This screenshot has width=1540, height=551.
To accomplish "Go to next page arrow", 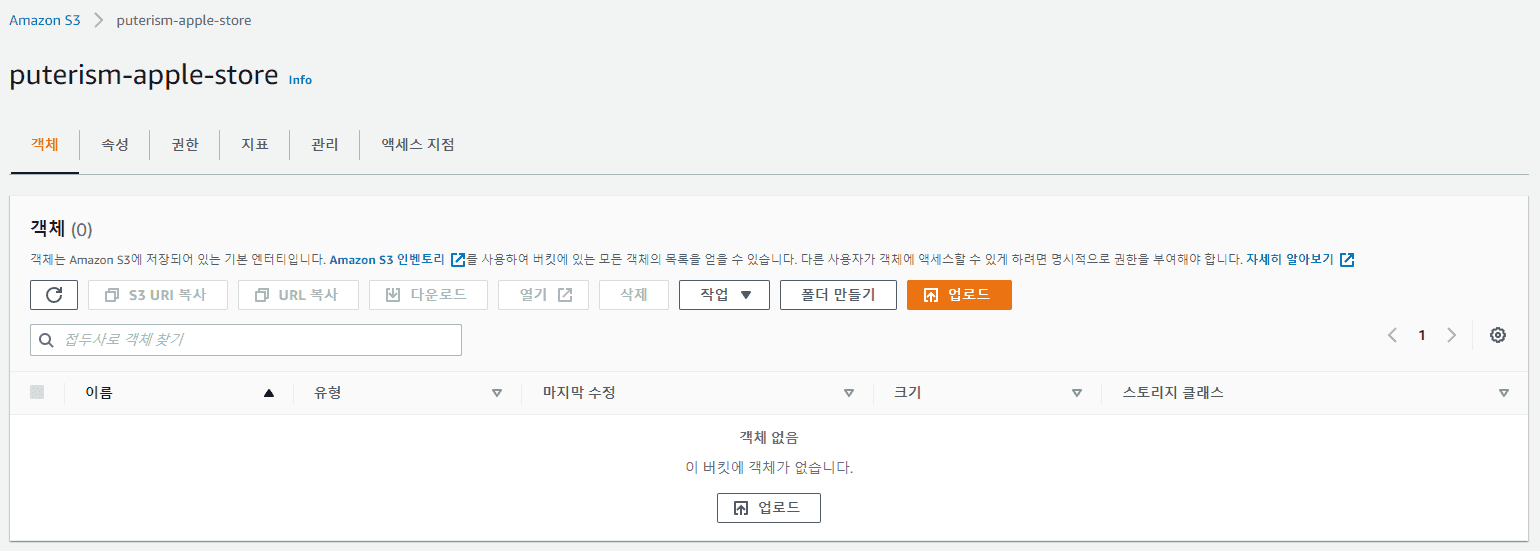I will [1451, 335].
